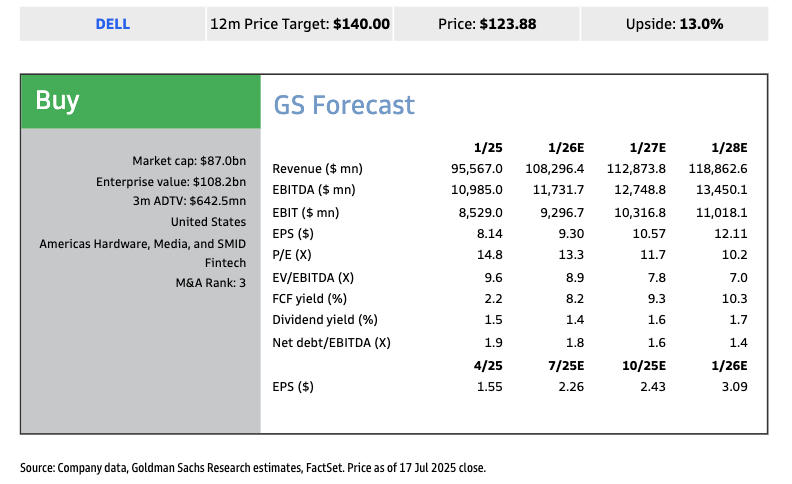Screen dimensions: 792x484
Task: Select quarterly EPS value 2.26
Action: point(571,387)
